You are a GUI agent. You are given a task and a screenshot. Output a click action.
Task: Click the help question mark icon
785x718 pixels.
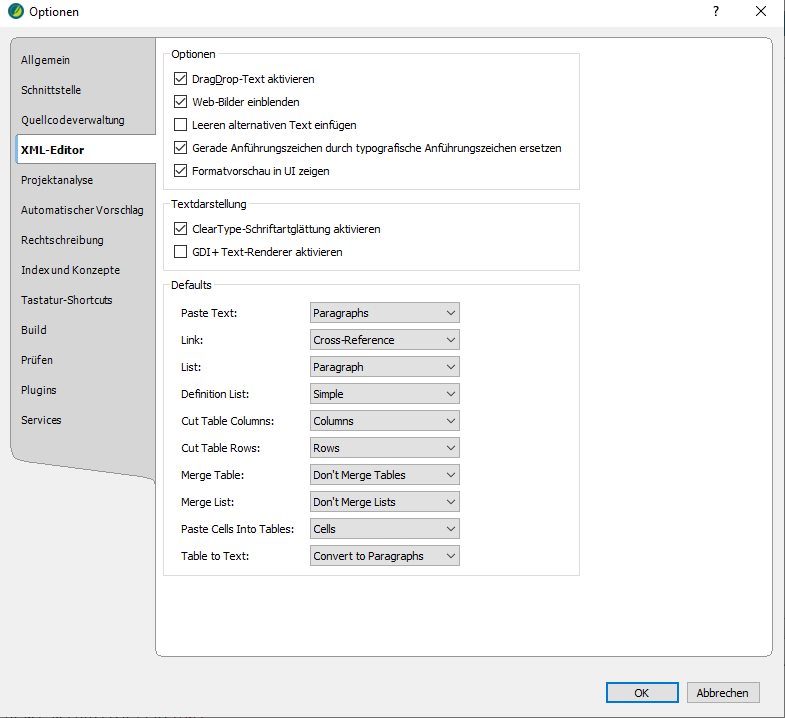[715, 12]
